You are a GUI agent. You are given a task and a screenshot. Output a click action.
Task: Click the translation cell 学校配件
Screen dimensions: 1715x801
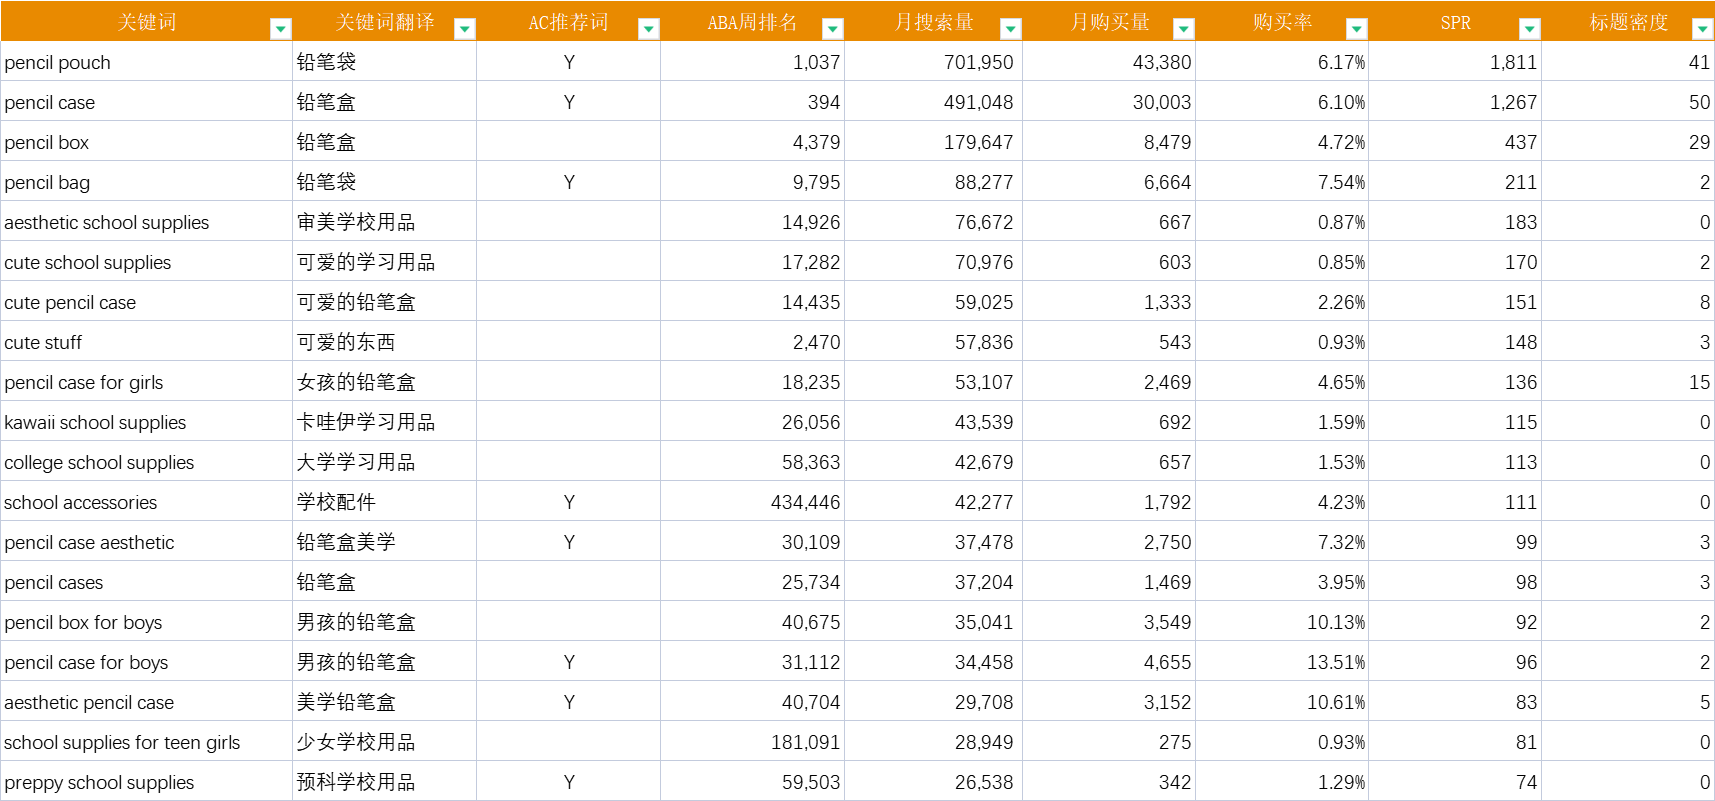point(384,502)
